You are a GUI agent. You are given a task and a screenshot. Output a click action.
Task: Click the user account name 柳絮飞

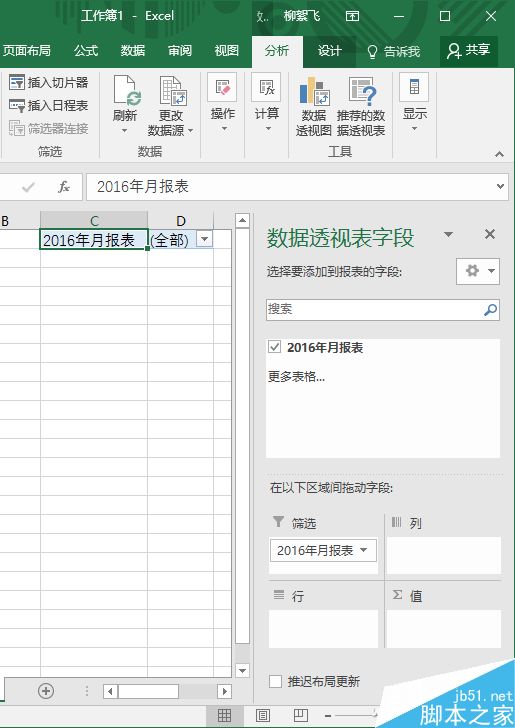click(302, 16)
